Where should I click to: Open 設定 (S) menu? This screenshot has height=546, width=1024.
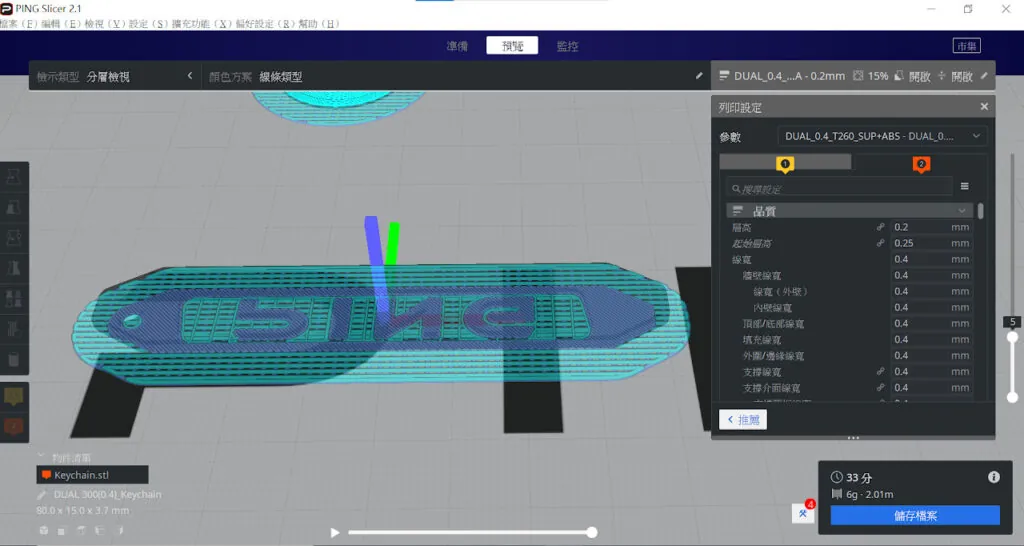coord(148,24)
